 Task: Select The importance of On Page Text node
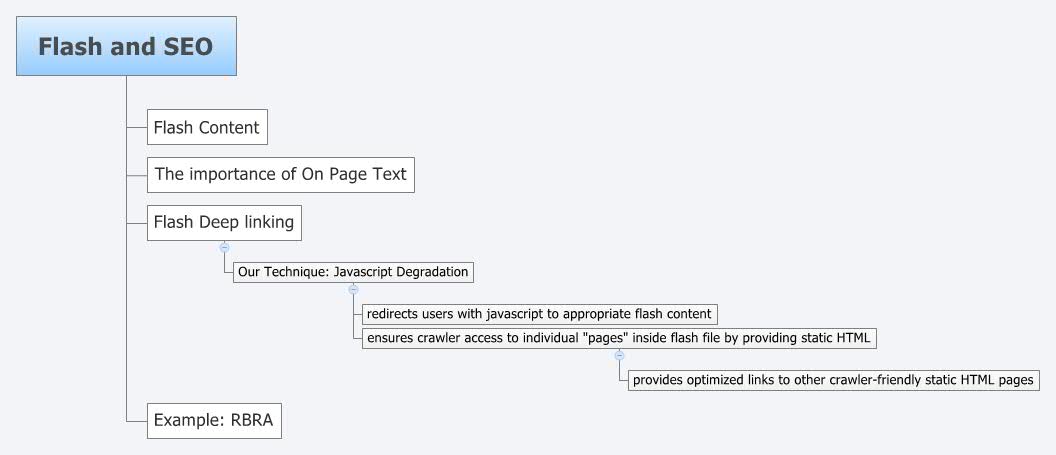pos(280,174)
